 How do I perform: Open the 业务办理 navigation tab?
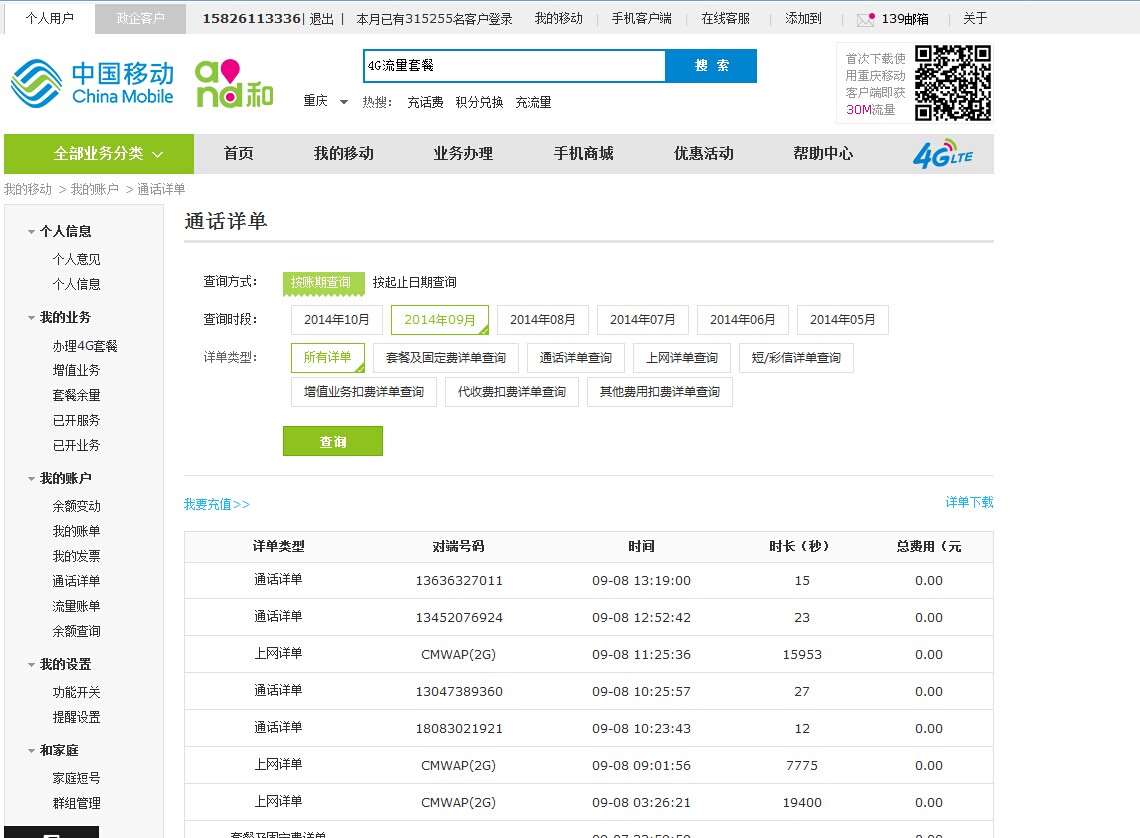[x=463, y=154]
